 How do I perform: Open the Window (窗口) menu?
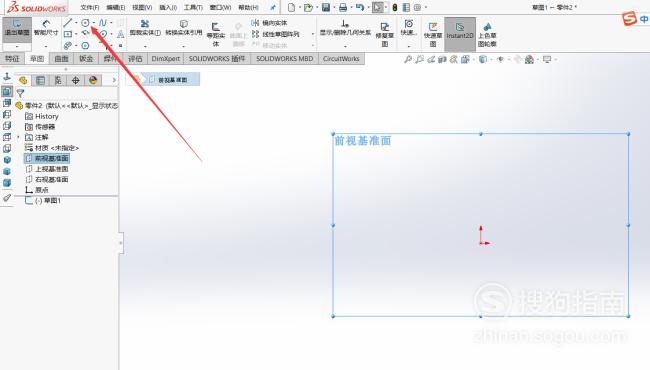pyautogui.click(x=220, y=7)
